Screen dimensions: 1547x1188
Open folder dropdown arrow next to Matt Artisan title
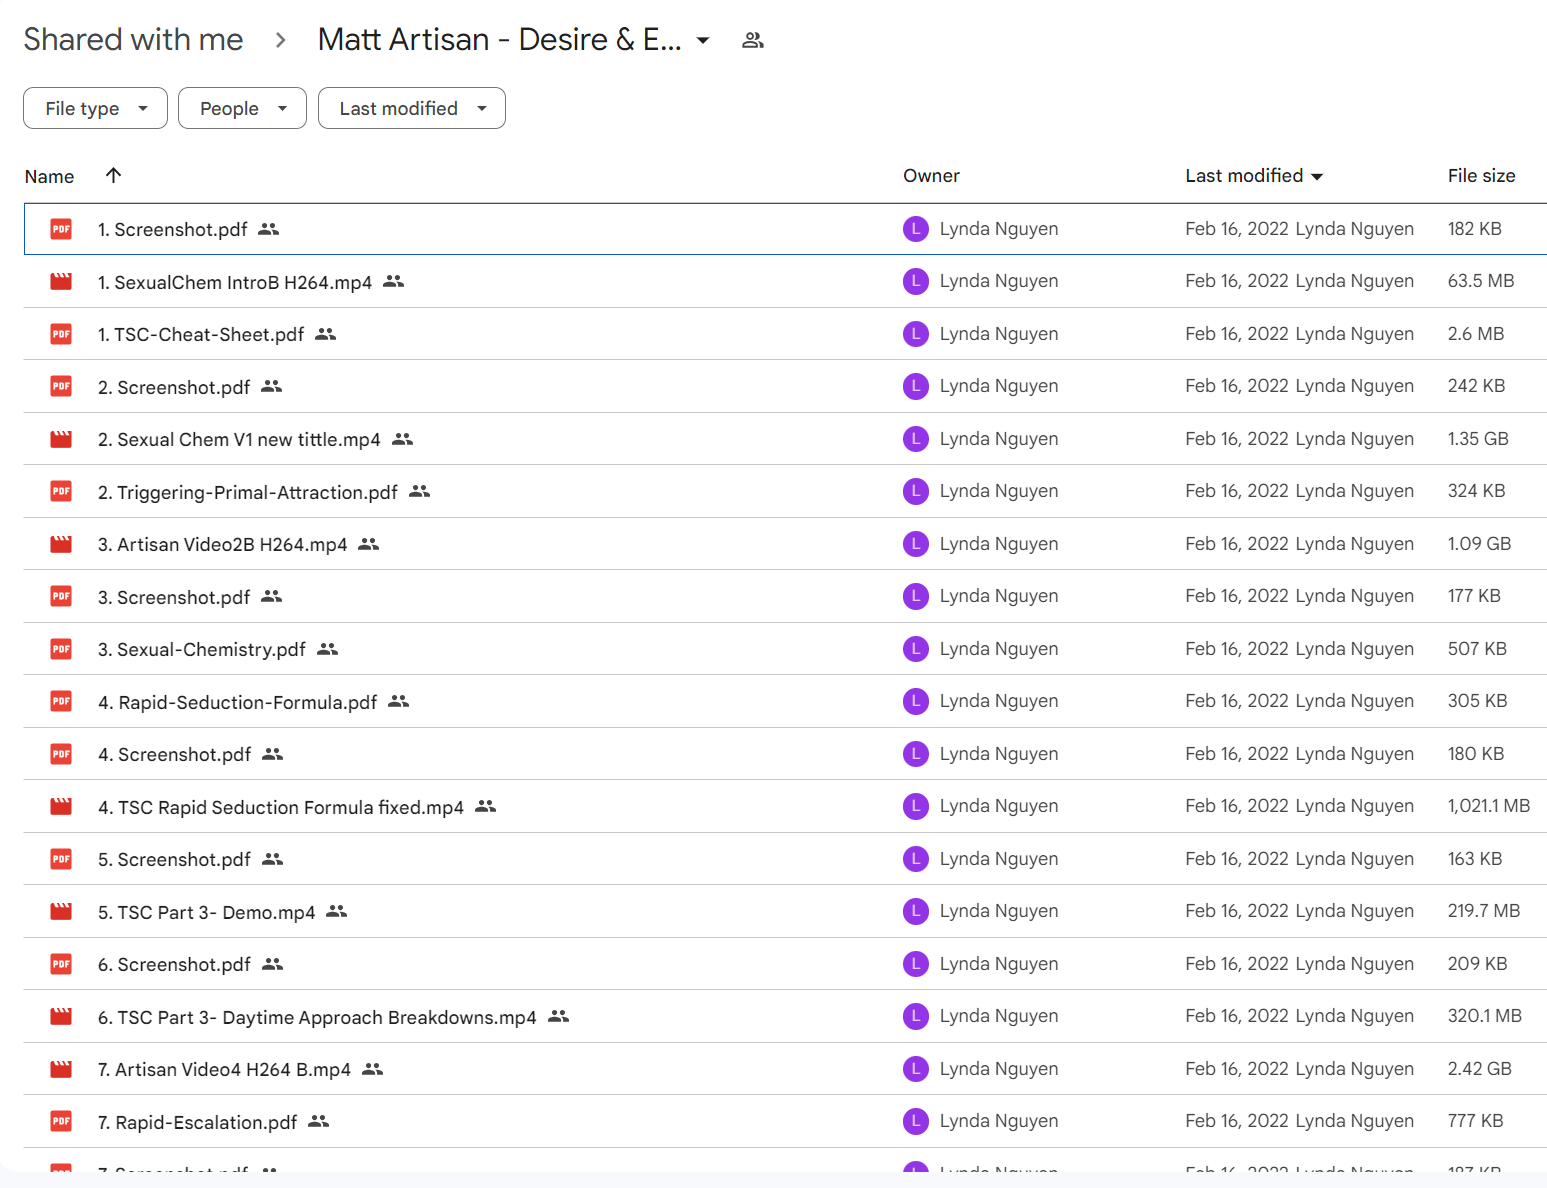click(703, 40)
